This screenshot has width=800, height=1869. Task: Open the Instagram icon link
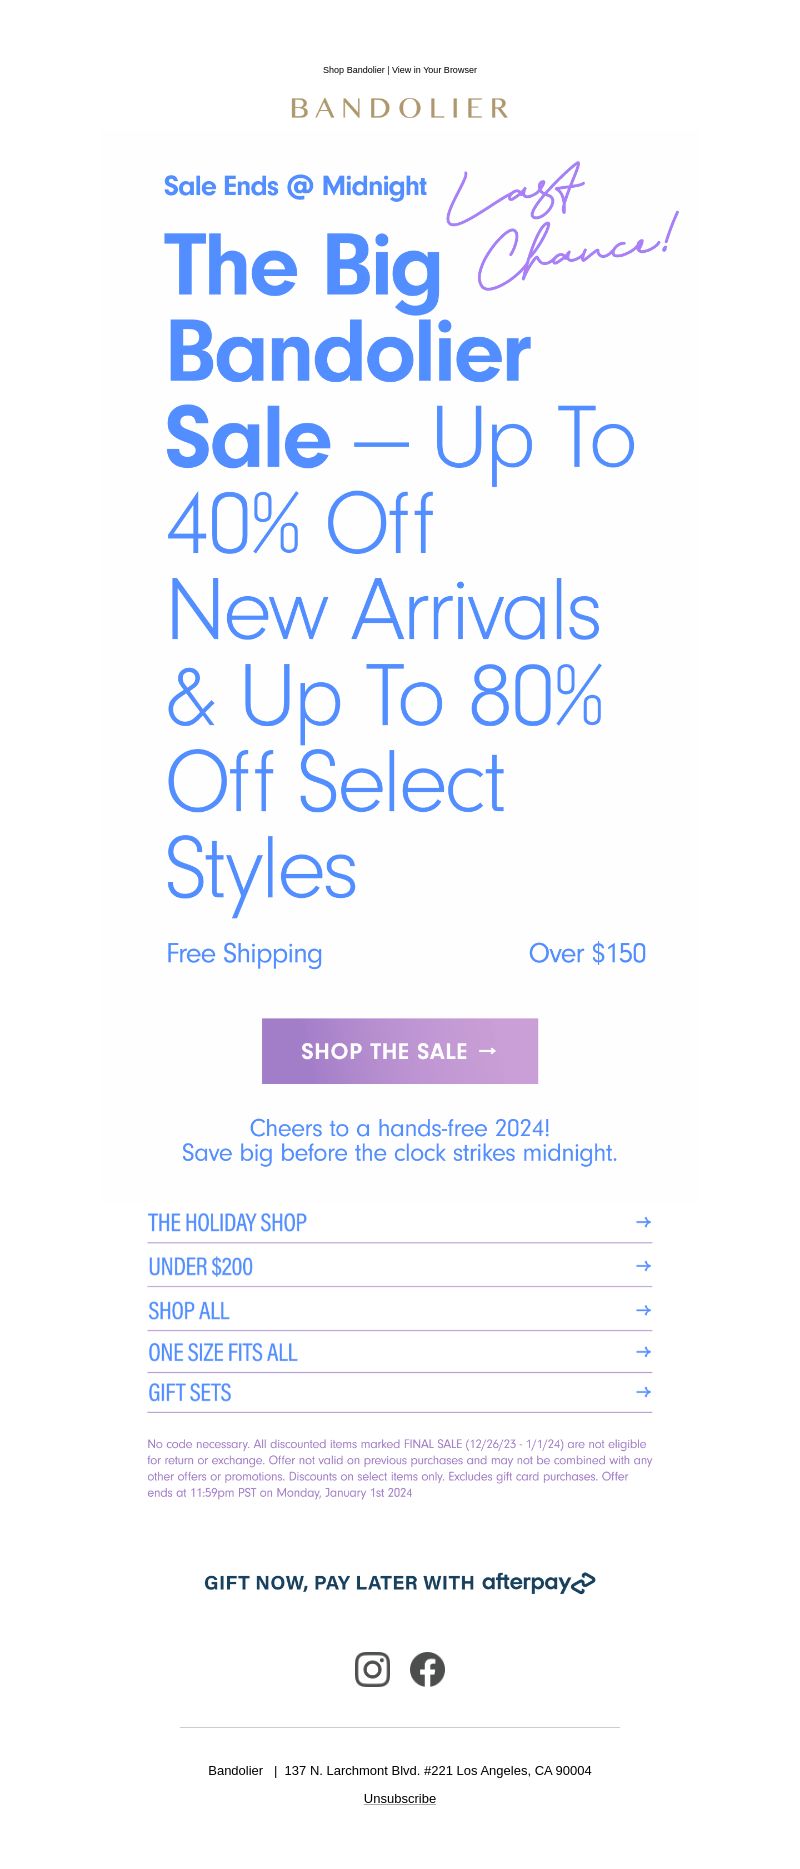pos(372,1669)
